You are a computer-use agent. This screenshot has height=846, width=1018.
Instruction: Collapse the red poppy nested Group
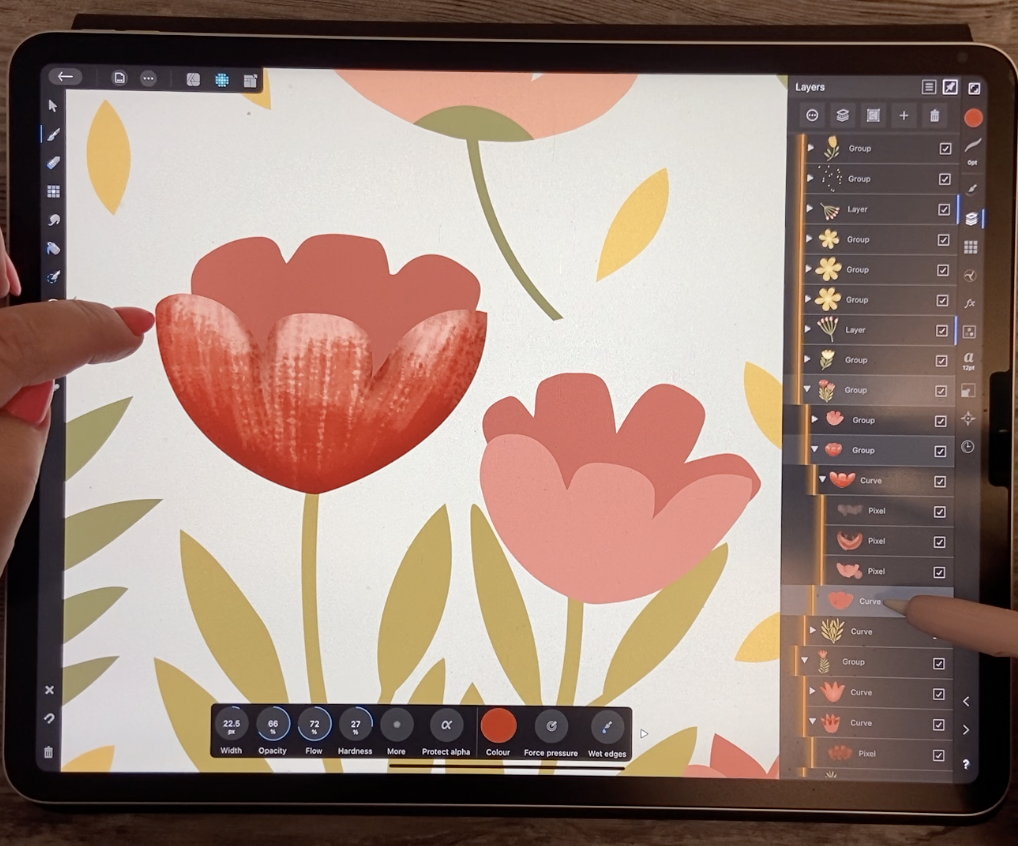(x=815, y=449)
